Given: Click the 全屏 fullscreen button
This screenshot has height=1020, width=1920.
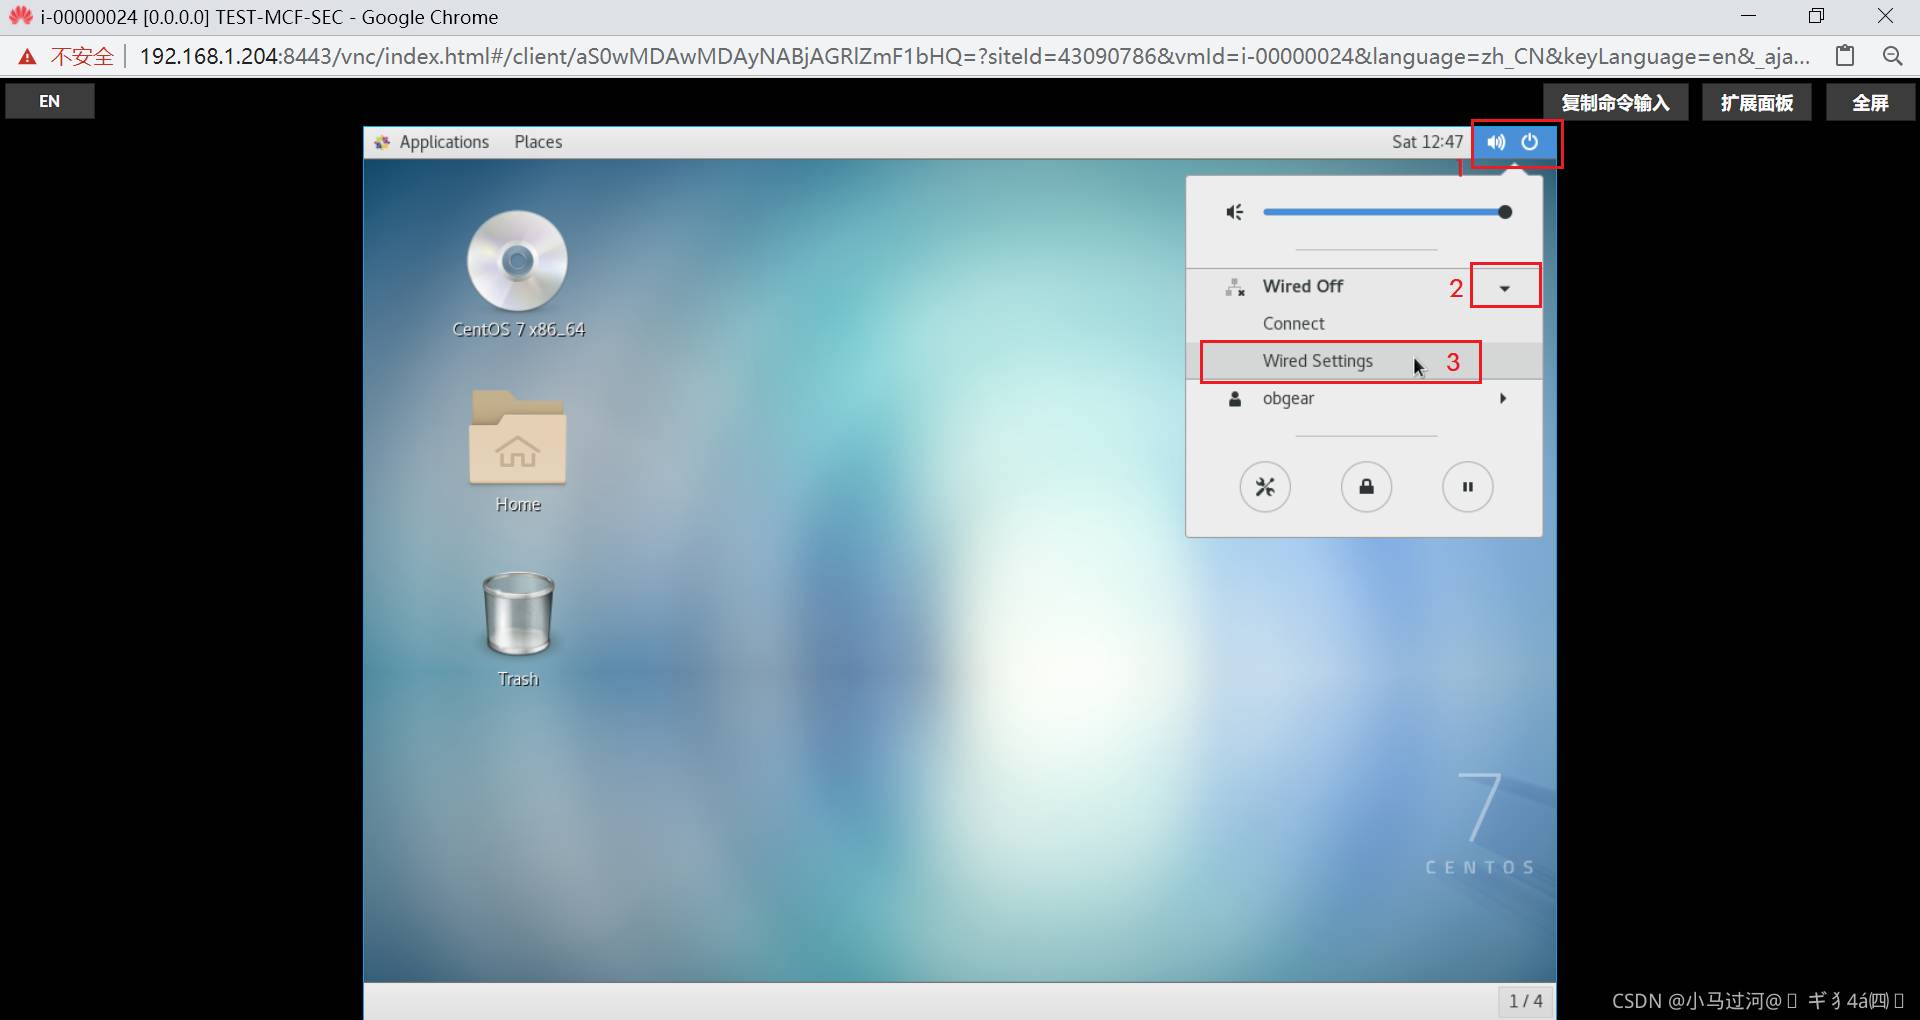Looking at the screenshot, I should 1870,102.
